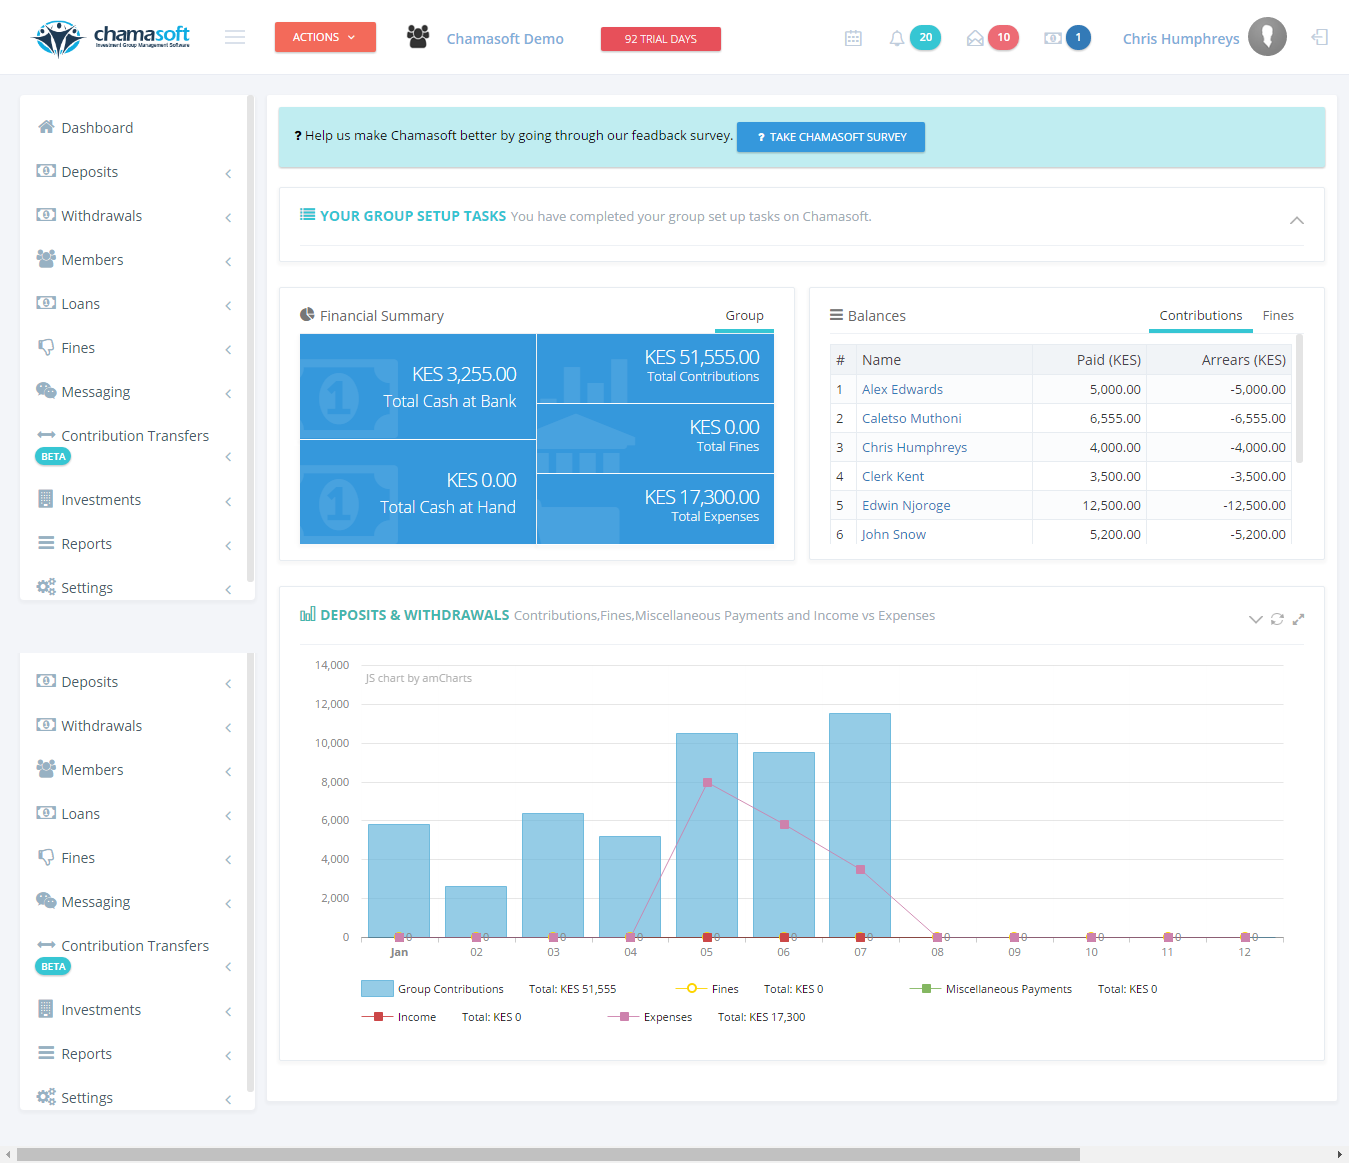Click the Total Cash at Bank tile

[x=418, y=387]
